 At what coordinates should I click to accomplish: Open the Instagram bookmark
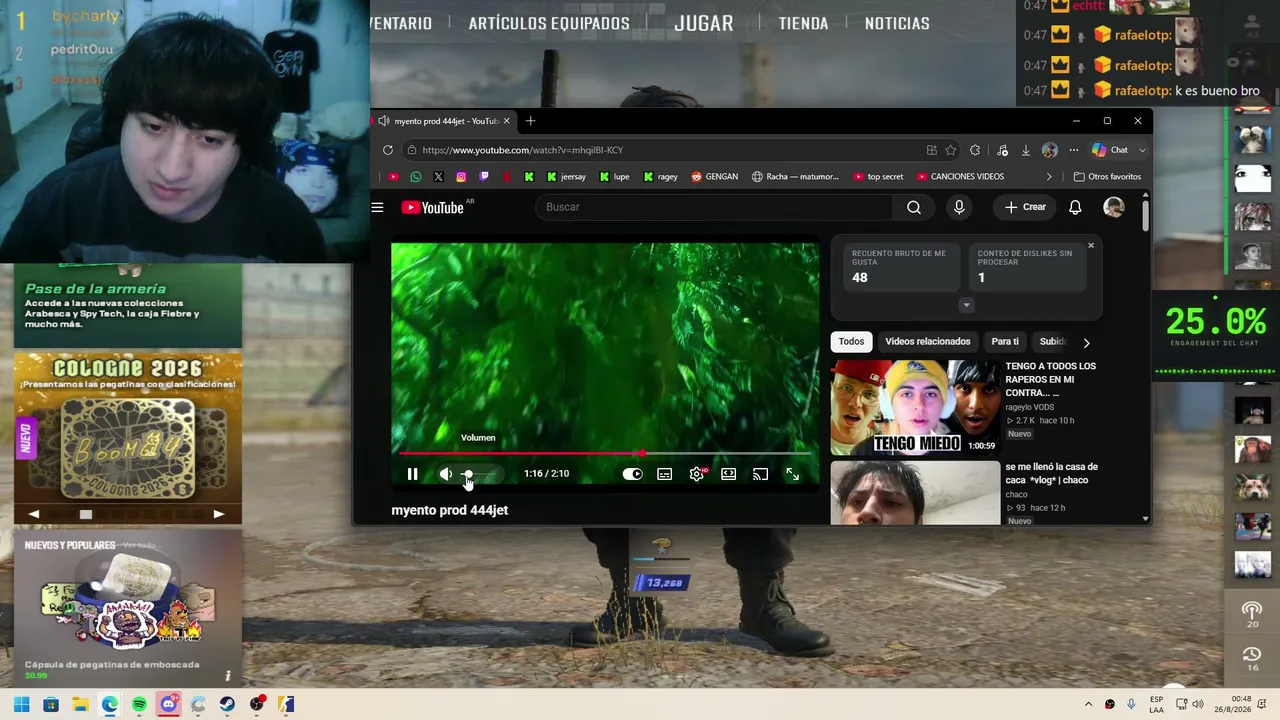(x=461, y=177)
